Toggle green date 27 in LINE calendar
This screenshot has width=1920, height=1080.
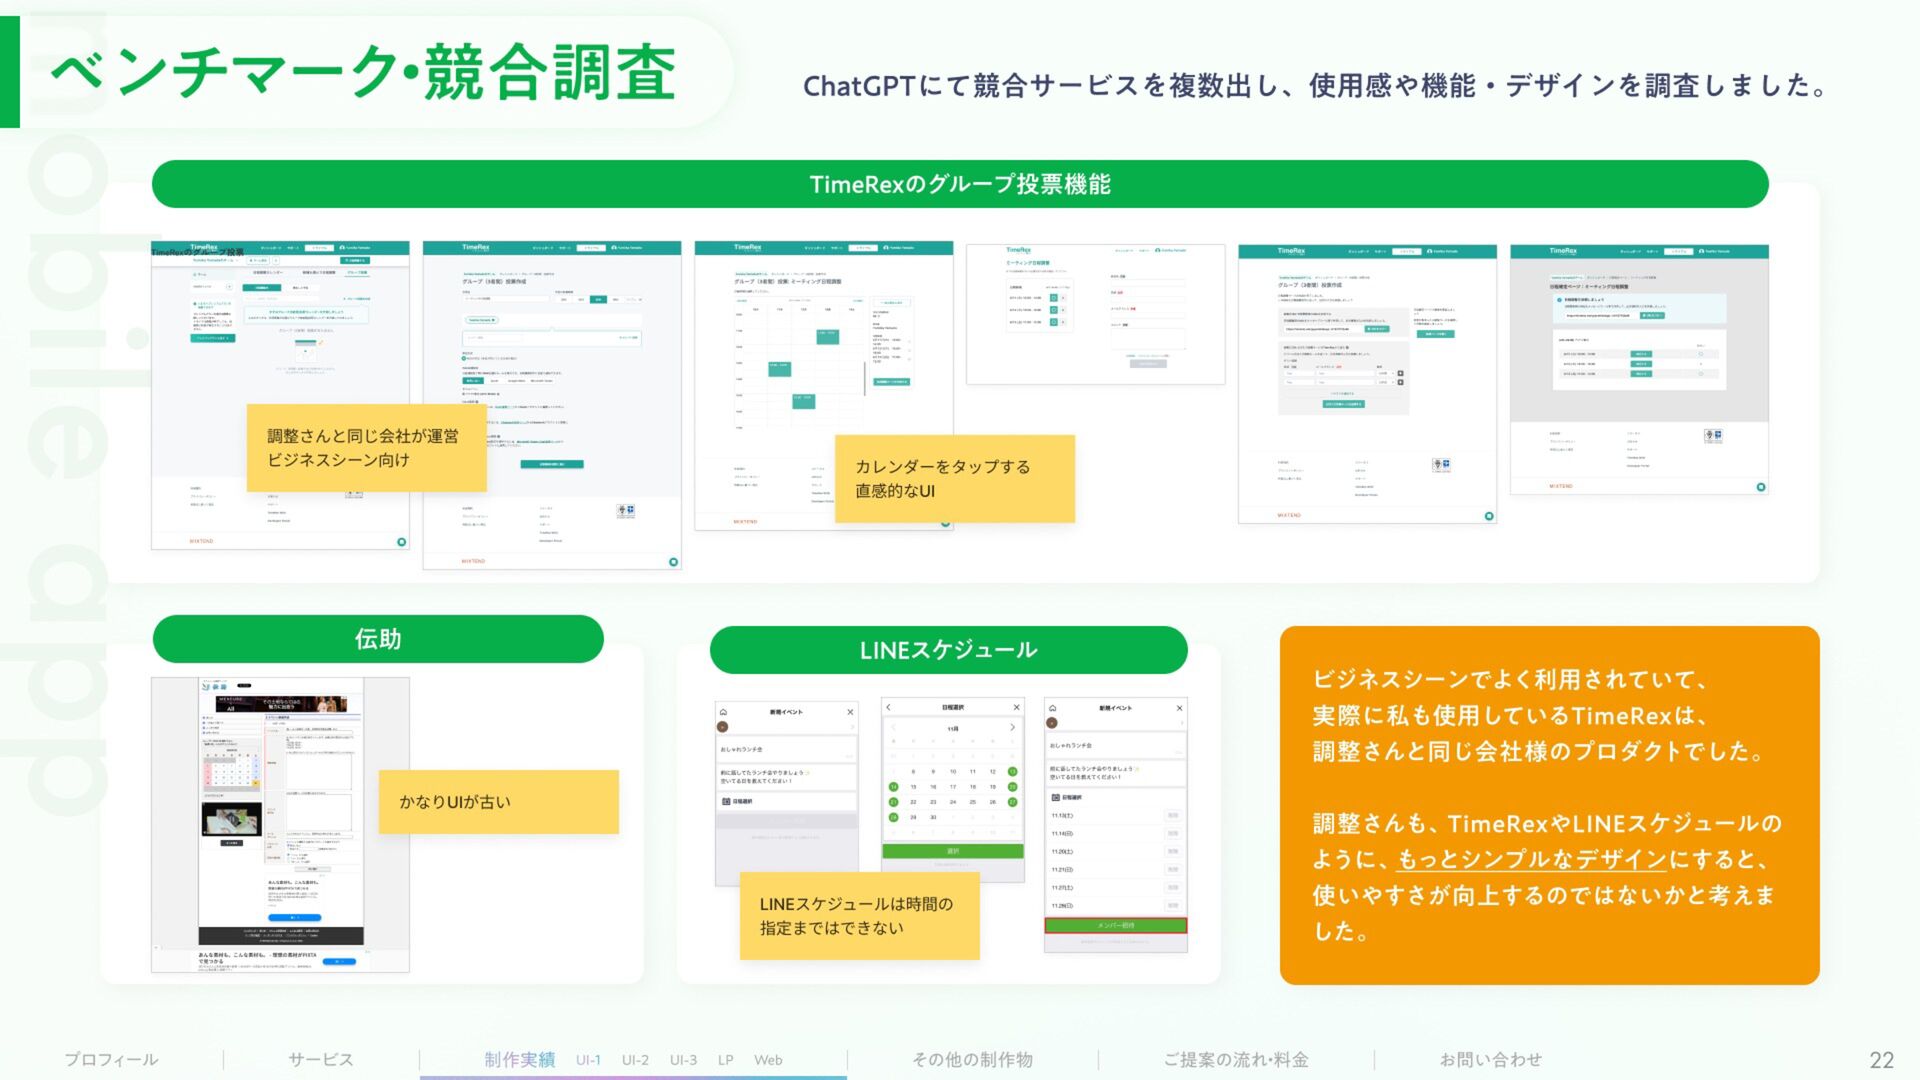[1012, 802]
